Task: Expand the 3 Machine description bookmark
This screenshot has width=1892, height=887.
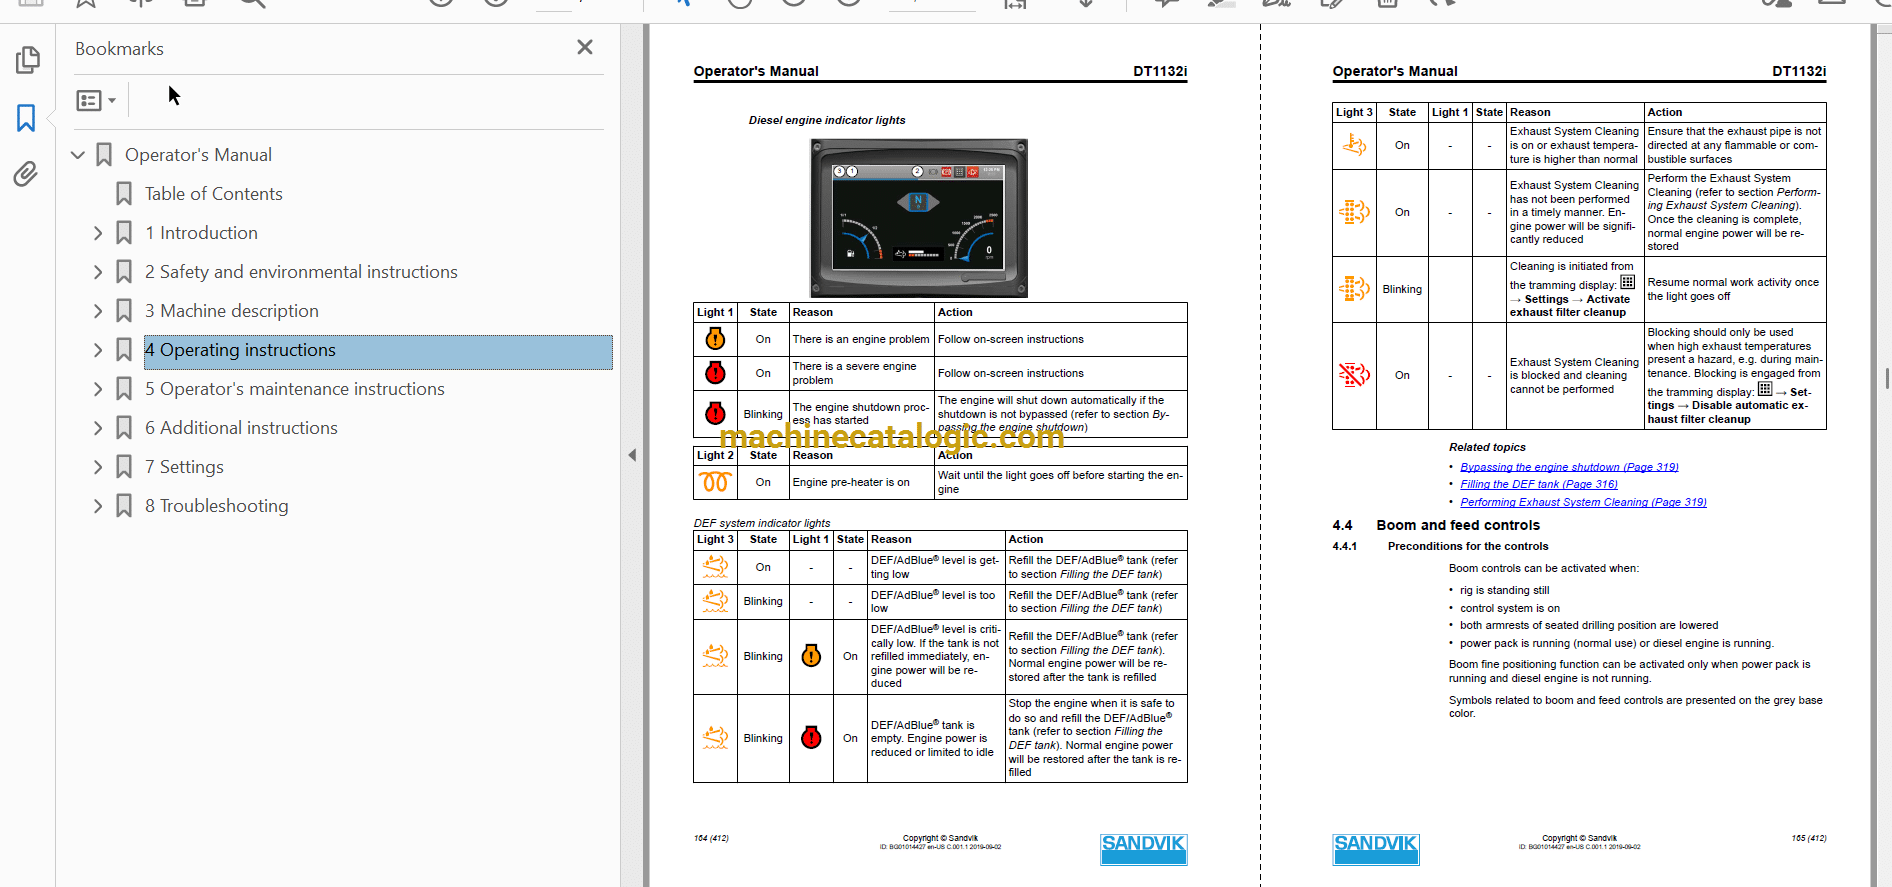Action: (98, 311)
